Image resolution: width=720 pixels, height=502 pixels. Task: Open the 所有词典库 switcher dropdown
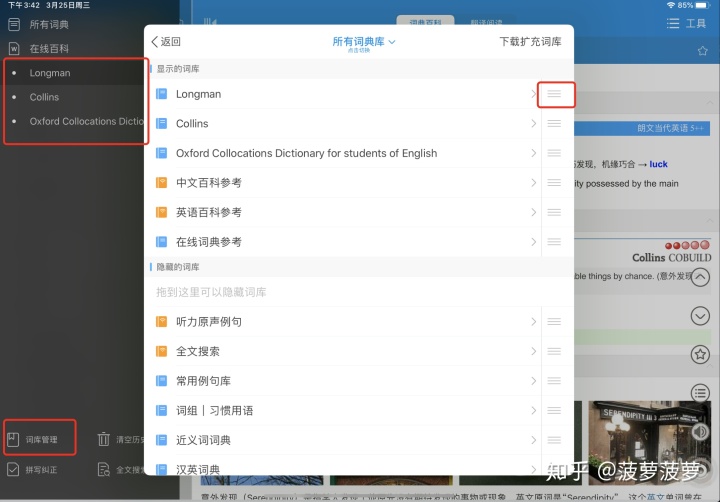(x=363, y=42)
